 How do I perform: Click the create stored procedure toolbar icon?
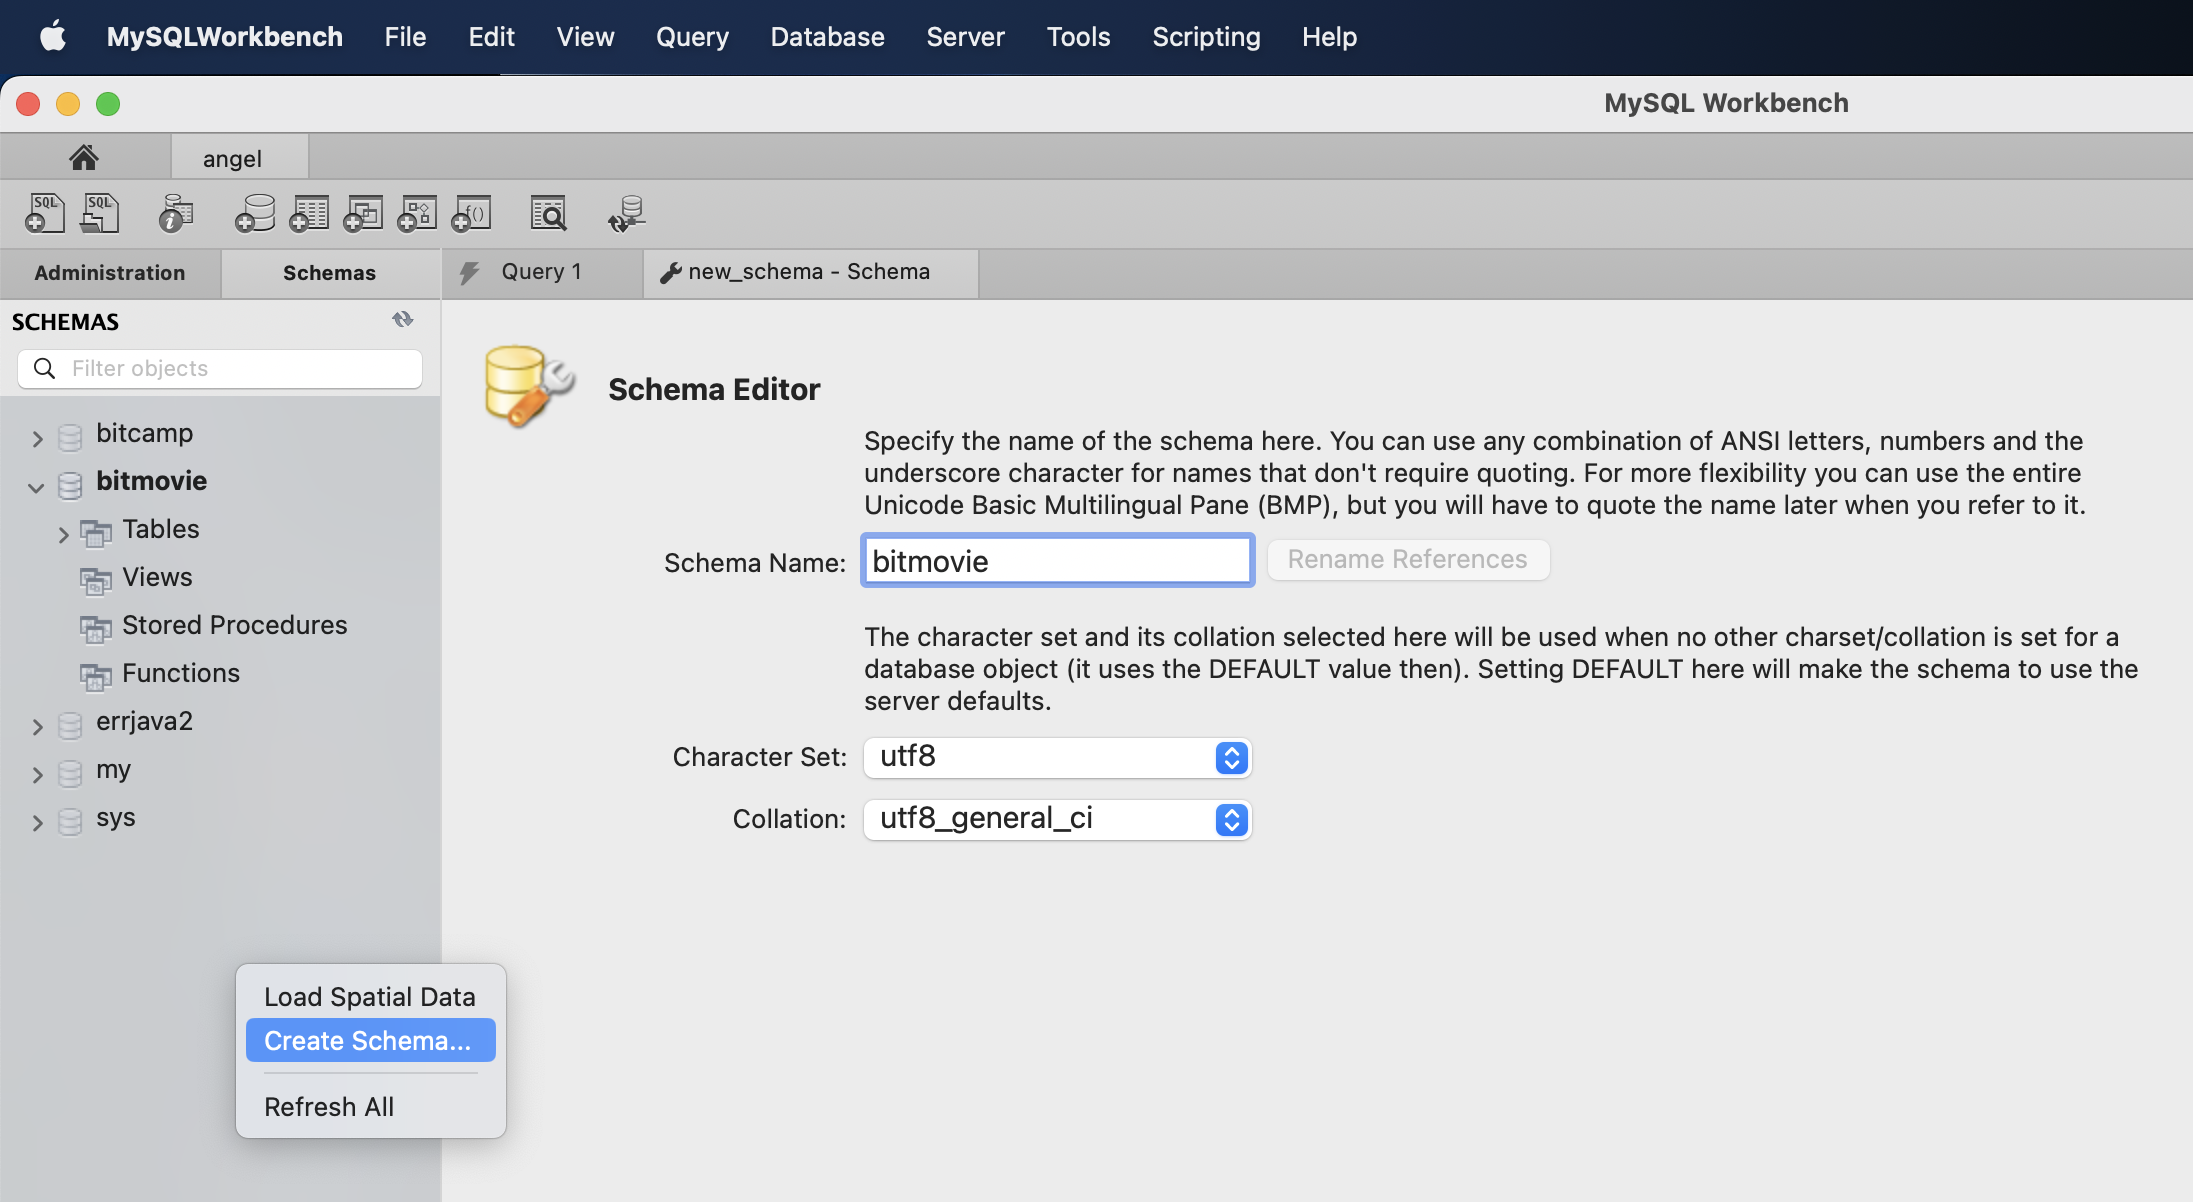[417, 213]
